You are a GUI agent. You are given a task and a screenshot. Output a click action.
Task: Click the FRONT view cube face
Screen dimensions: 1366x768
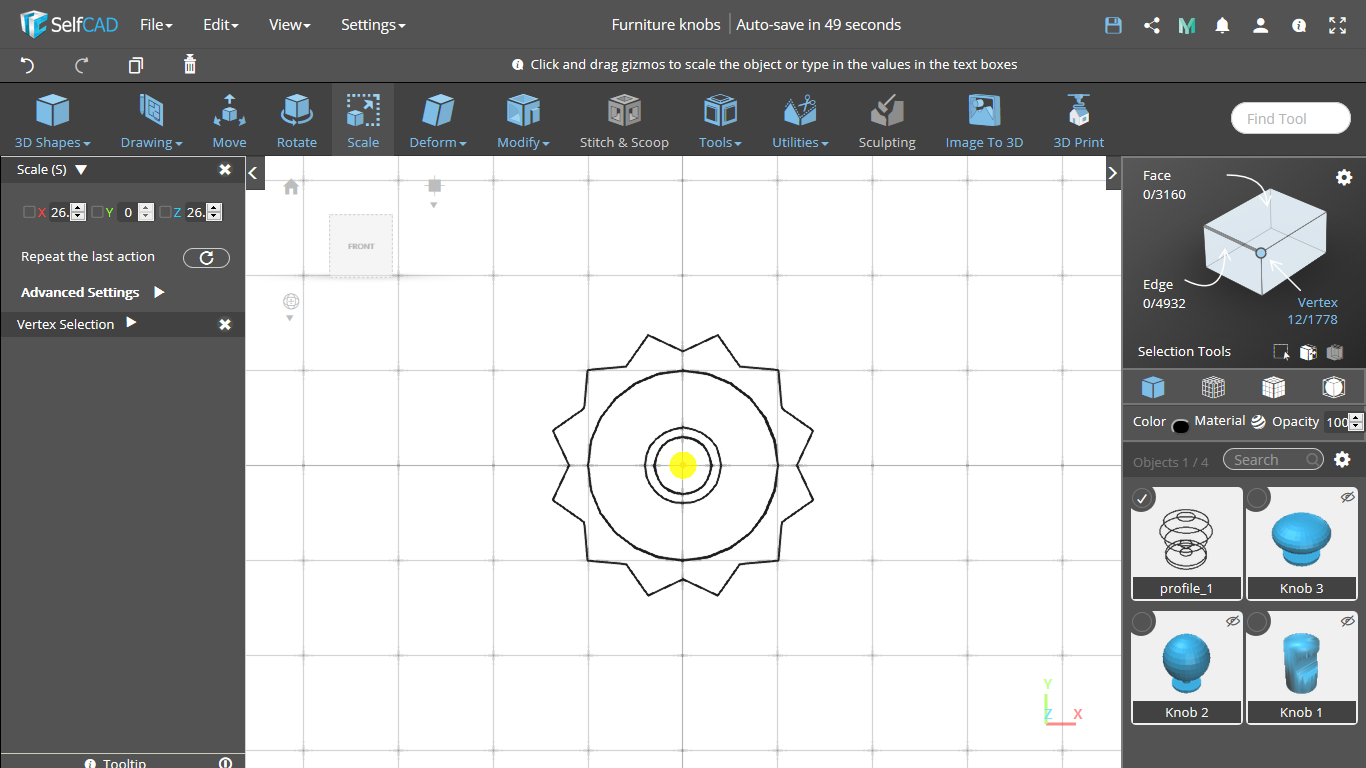(x=361, y=245)
